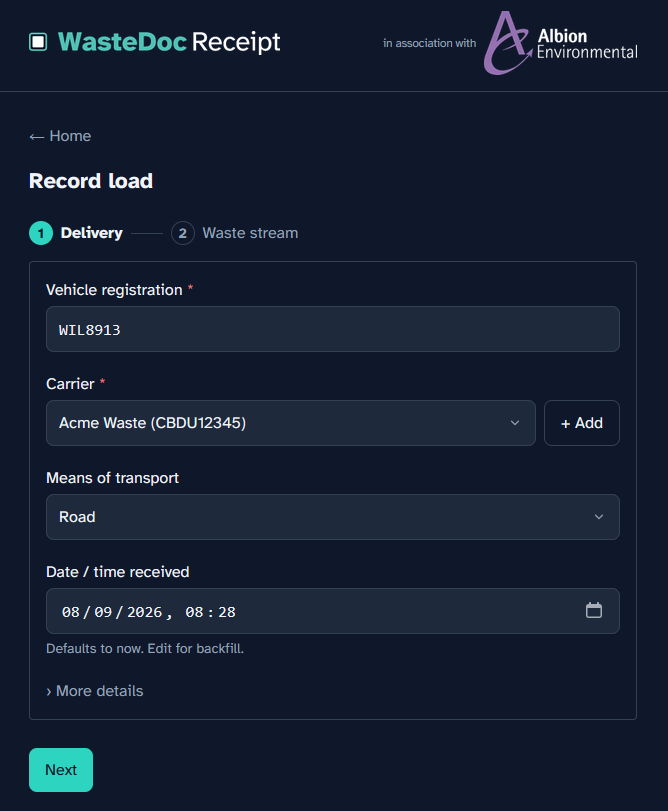This screenshot has width=668, height=811.
Task: Click the step 1 circle badge
Action: [41, 233]
